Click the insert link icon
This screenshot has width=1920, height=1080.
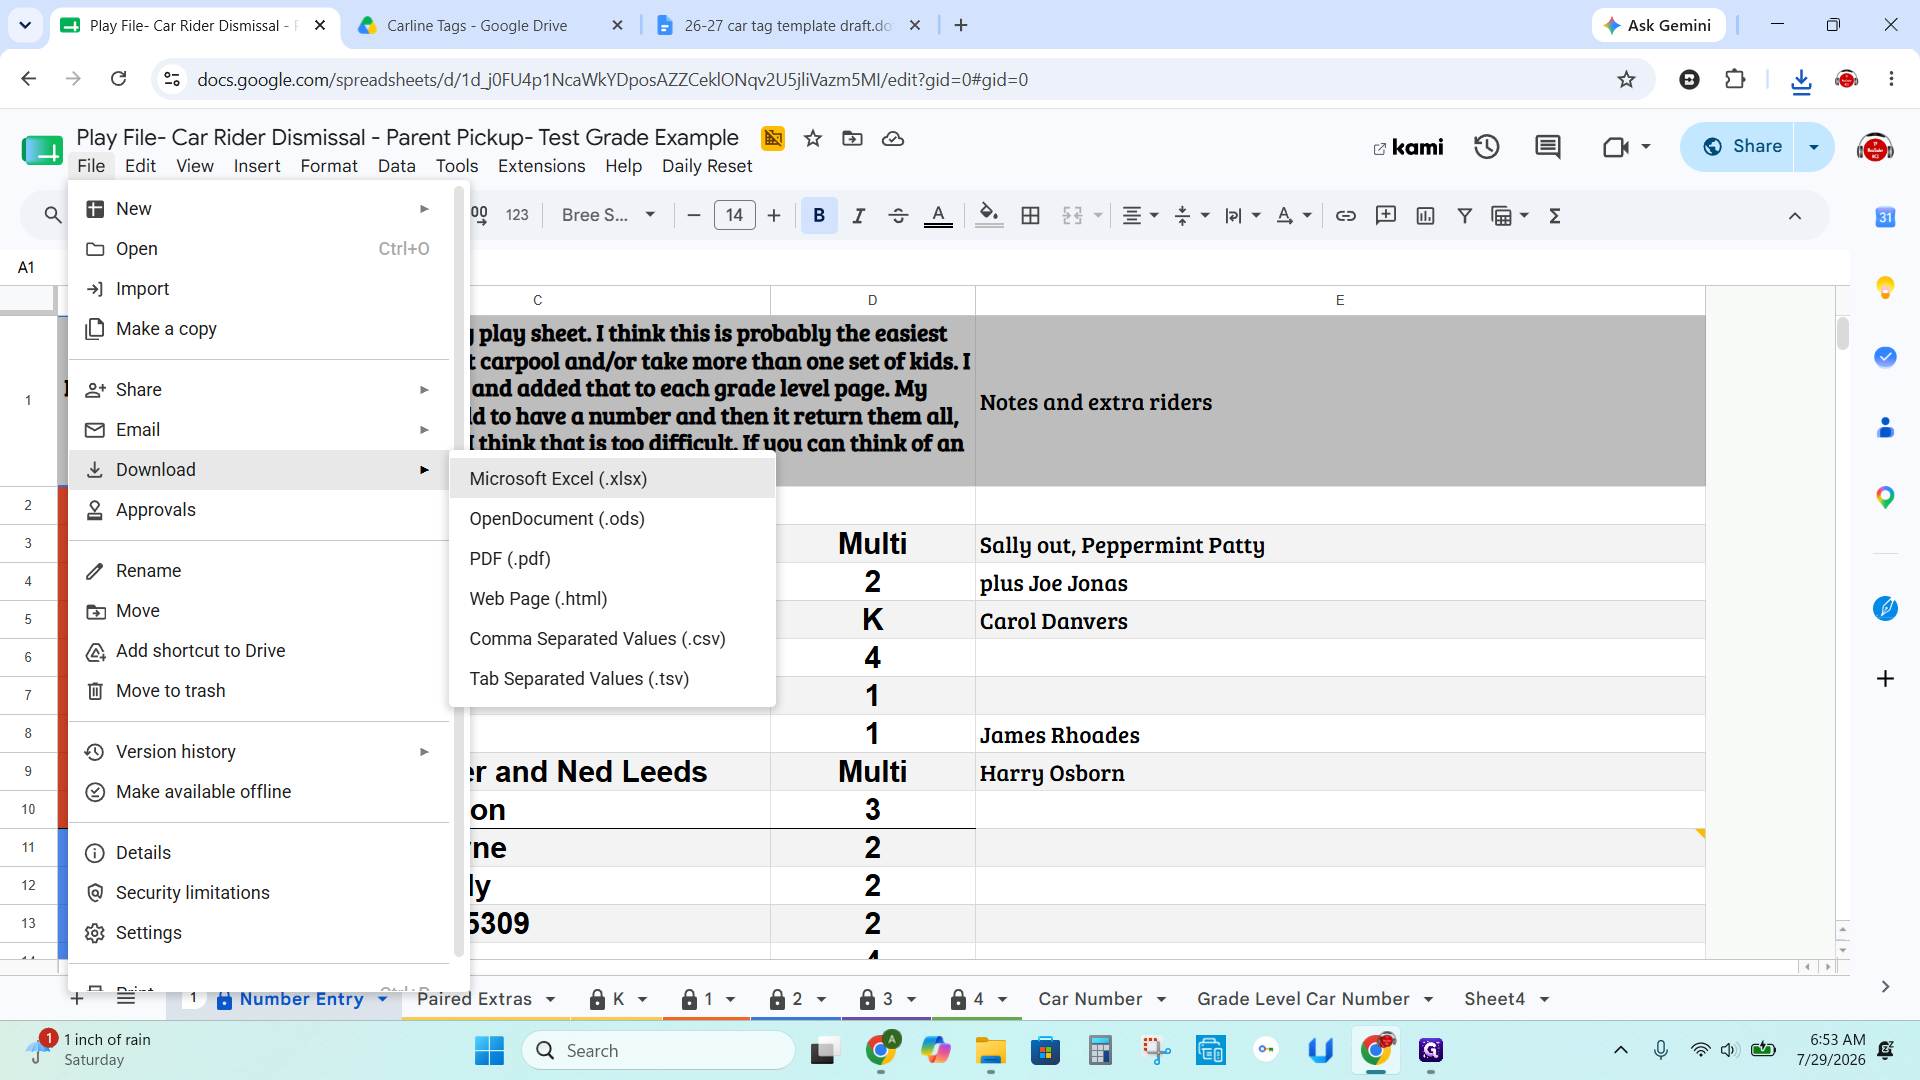(1346, 215)
